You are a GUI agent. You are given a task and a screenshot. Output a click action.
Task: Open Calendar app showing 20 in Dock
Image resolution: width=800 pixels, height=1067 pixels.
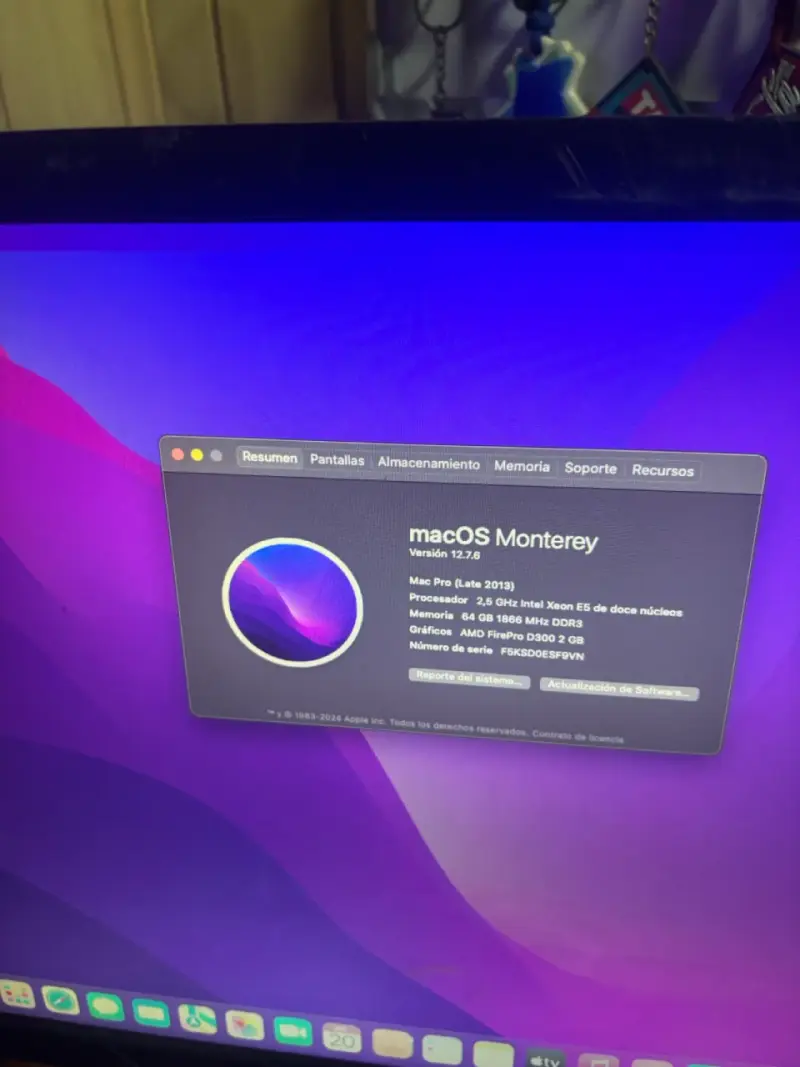341,1038
